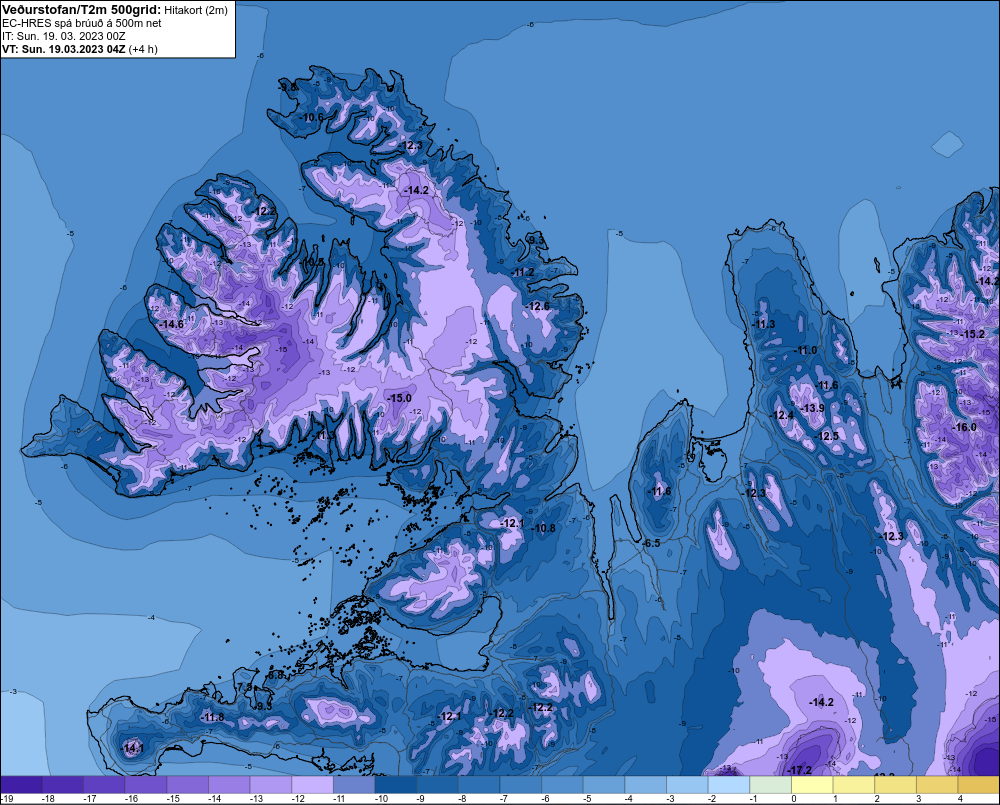
Task: Select the legend swatch between -3 and -2
Action: [688, 785]
